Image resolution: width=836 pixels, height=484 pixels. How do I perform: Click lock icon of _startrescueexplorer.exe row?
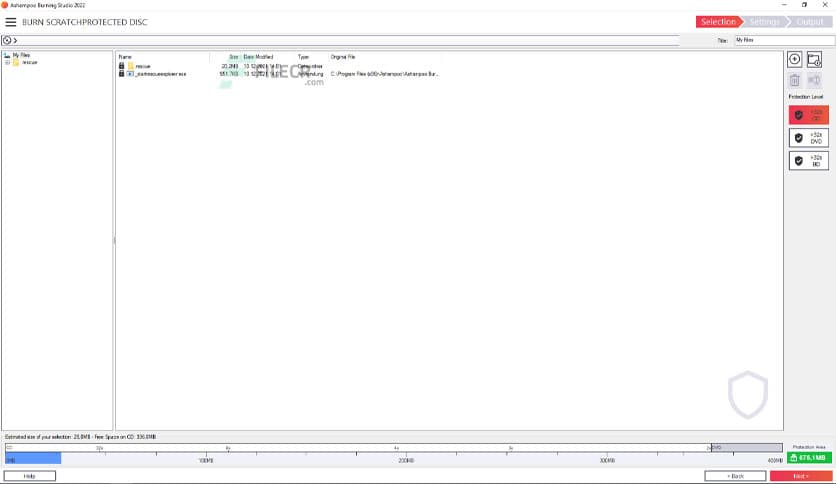121,74
